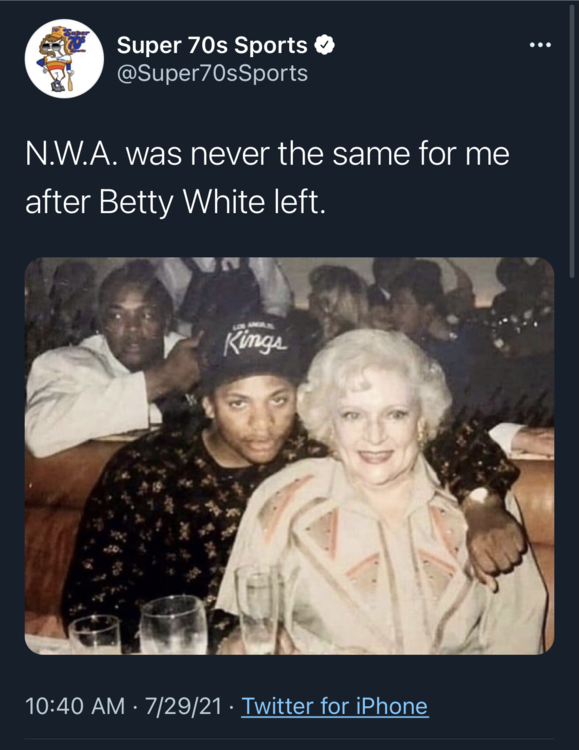Click the divider line below the timestamp
Screen dimensions: 579x750
click(290, 739)
